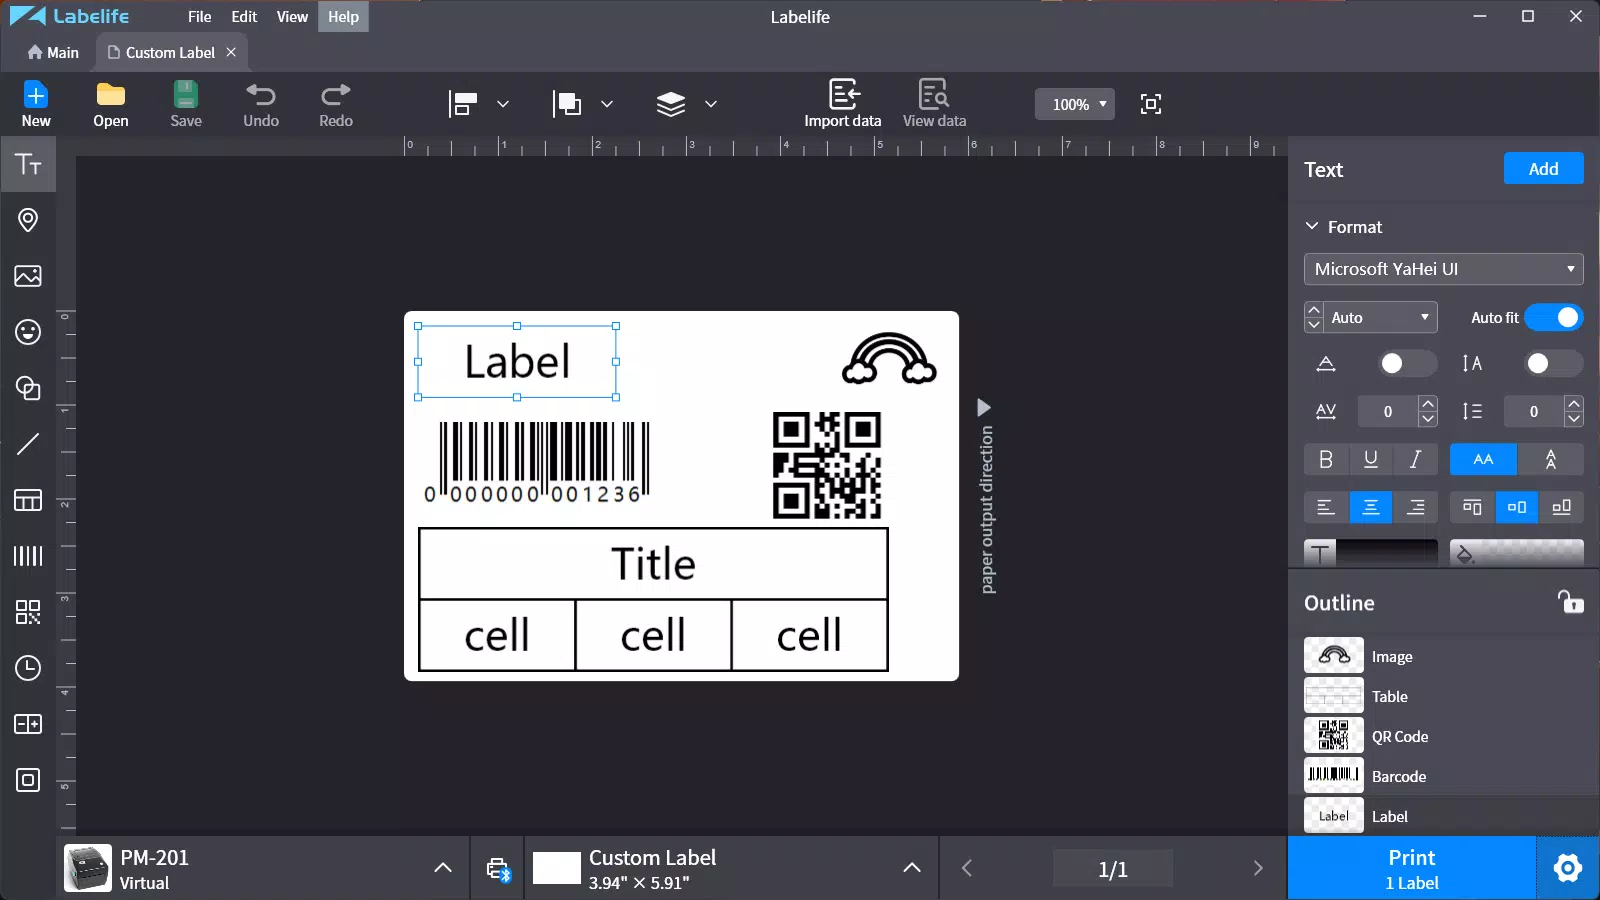Image resolution: width=1600 pixels, height=900 pixels.
Task: Select the Shapes tool
Action: (28, 388)
